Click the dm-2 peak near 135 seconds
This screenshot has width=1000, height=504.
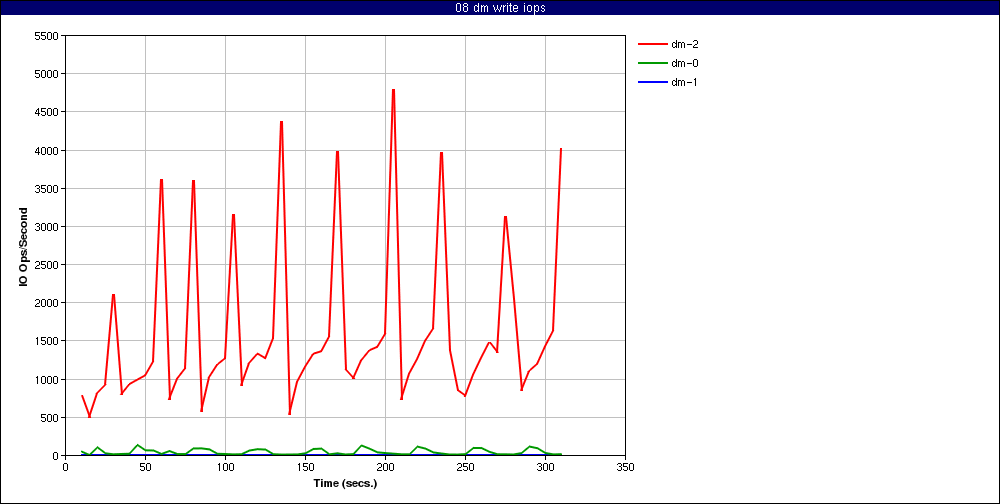[x=281, y=122]
